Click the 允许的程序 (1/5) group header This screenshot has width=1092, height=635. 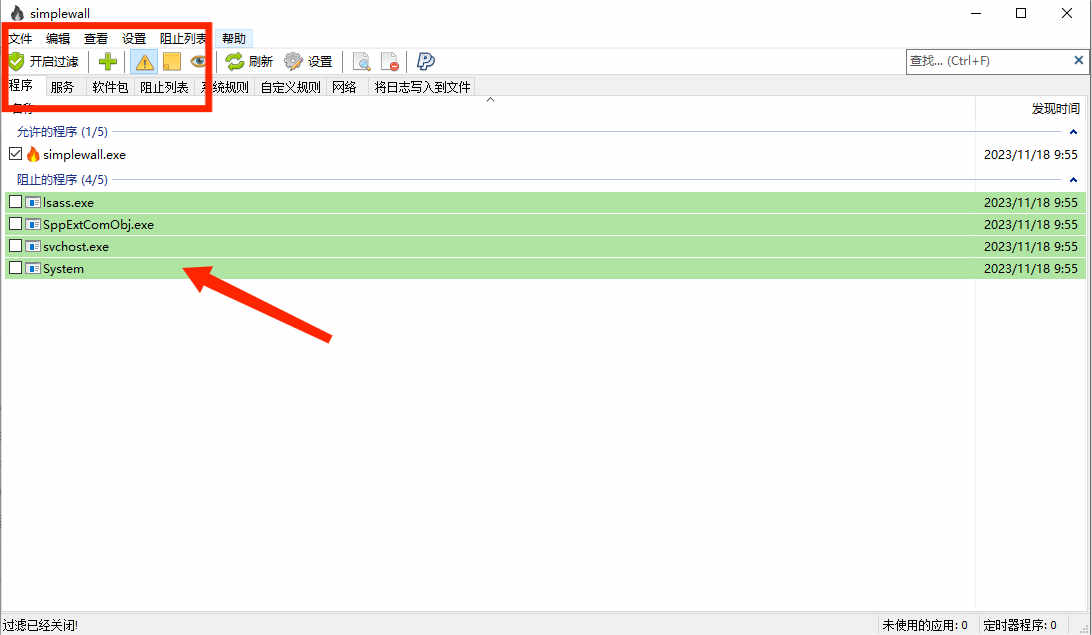coord(62,132)
